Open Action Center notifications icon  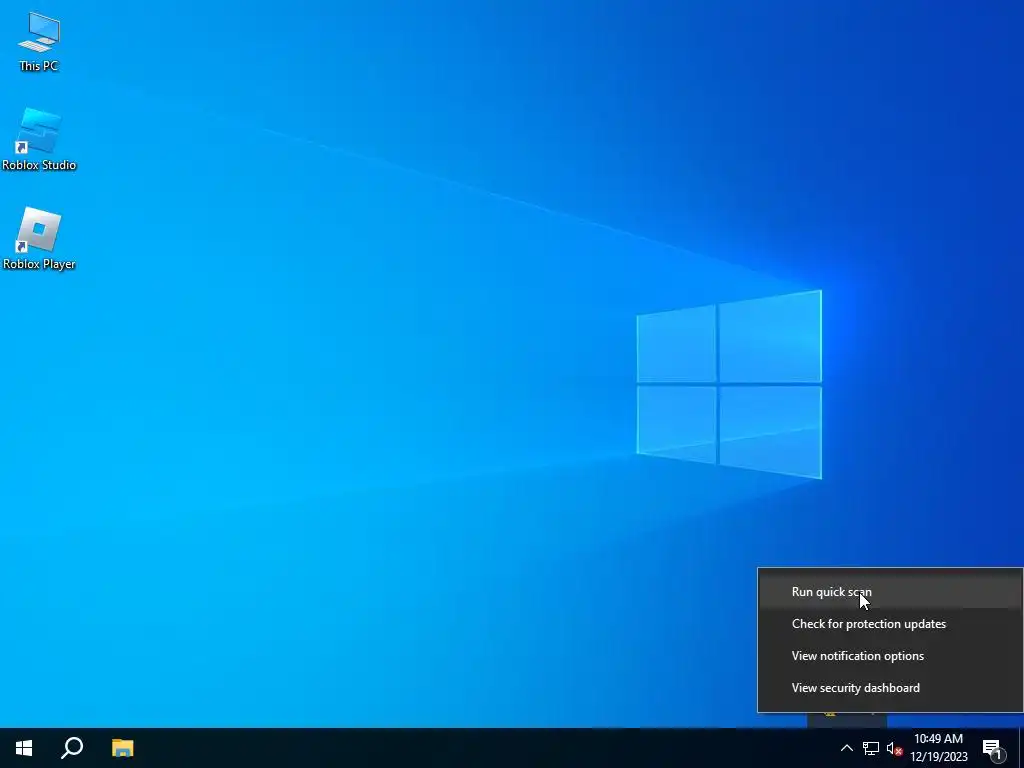(993, 748)
